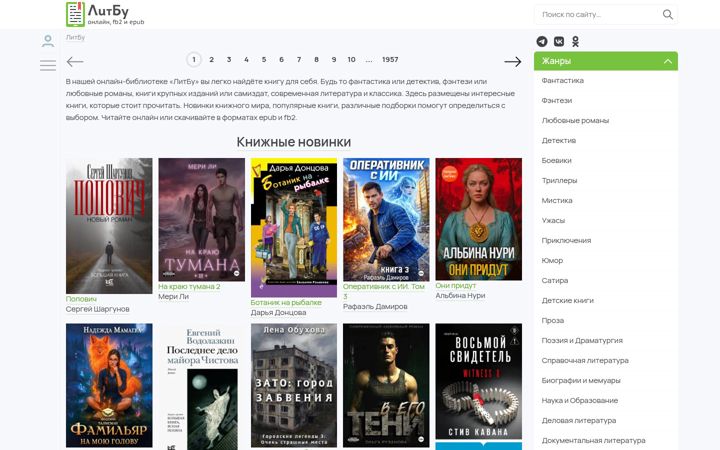
Task: Open the Детектив genre
Action: tap(558, 141)
